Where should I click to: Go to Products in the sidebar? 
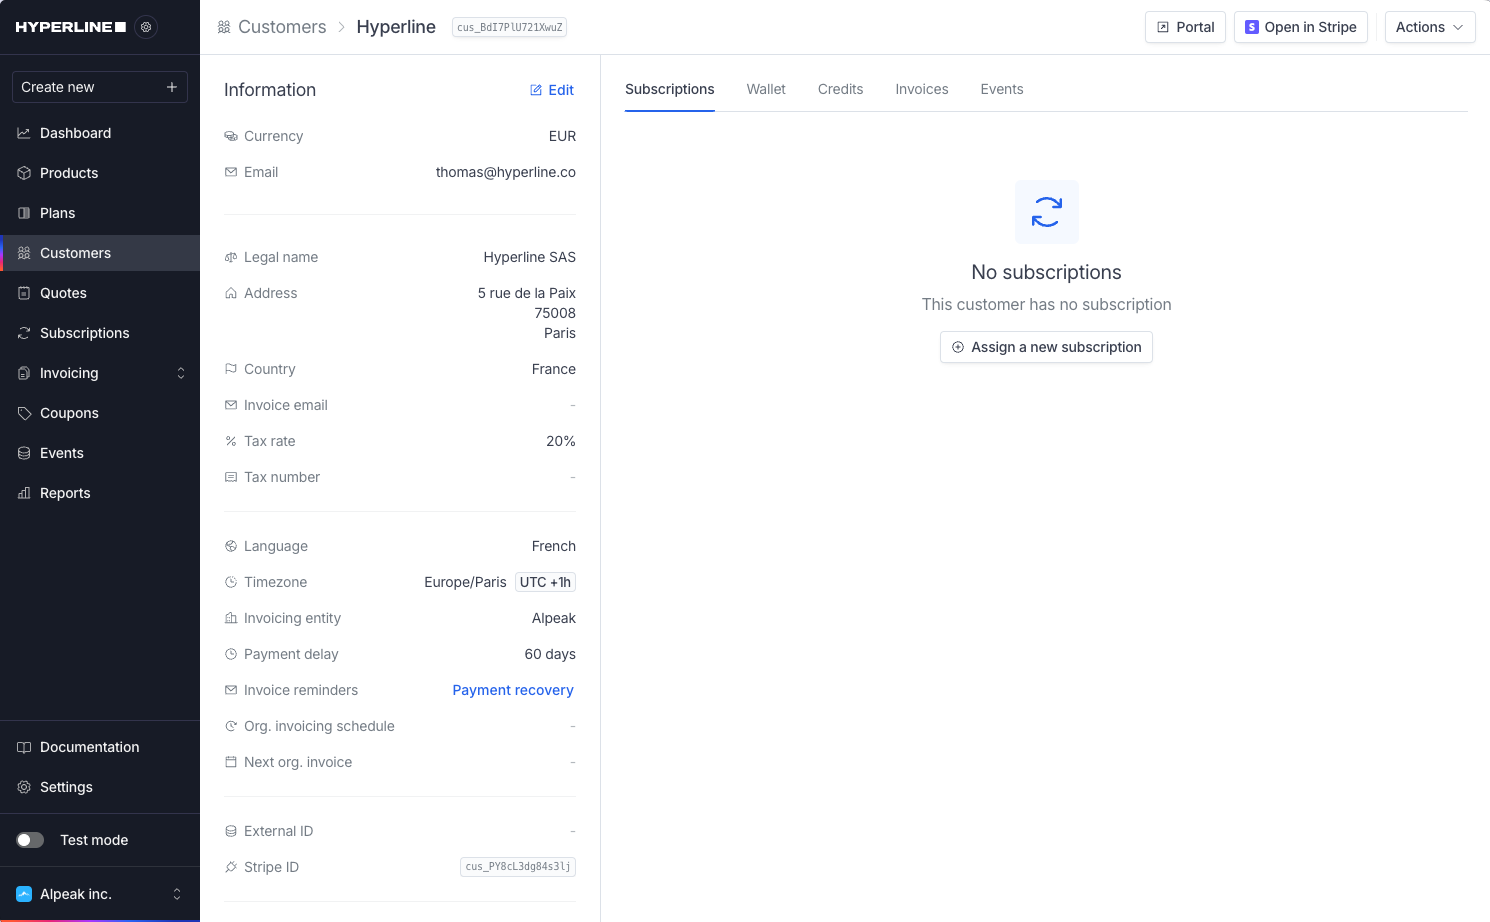[100, 173]
